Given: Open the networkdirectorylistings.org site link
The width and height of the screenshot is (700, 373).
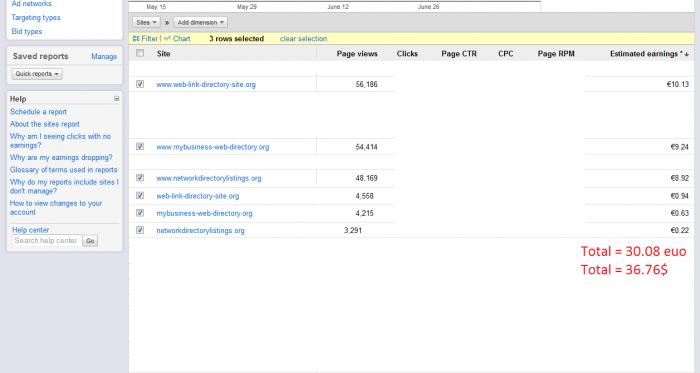Looking at the screenshot, I should coord(200,231).
